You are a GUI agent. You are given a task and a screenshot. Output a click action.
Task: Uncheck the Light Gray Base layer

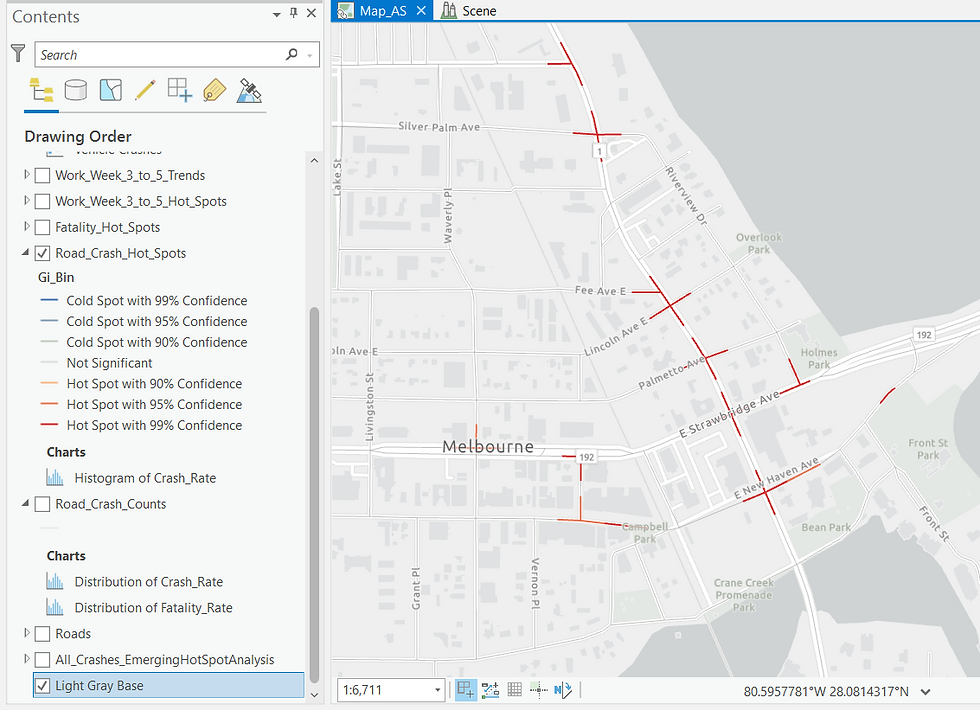pyautogui.click(x=42, y=686)
